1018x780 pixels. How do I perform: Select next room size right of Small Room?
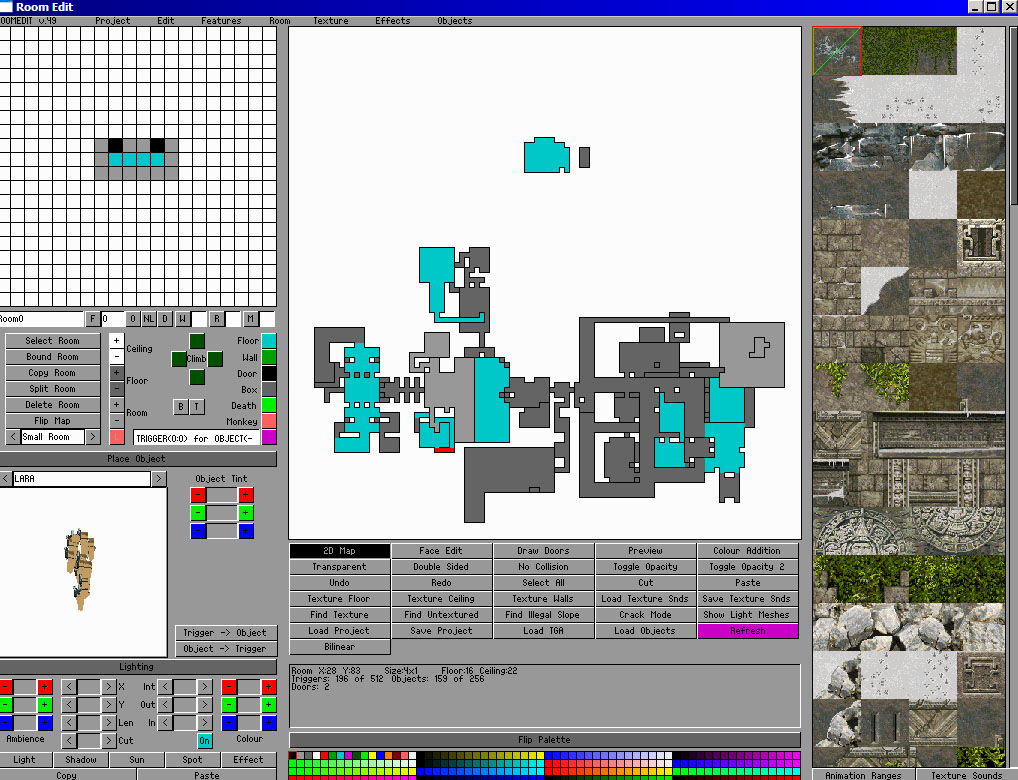(93, 437)
